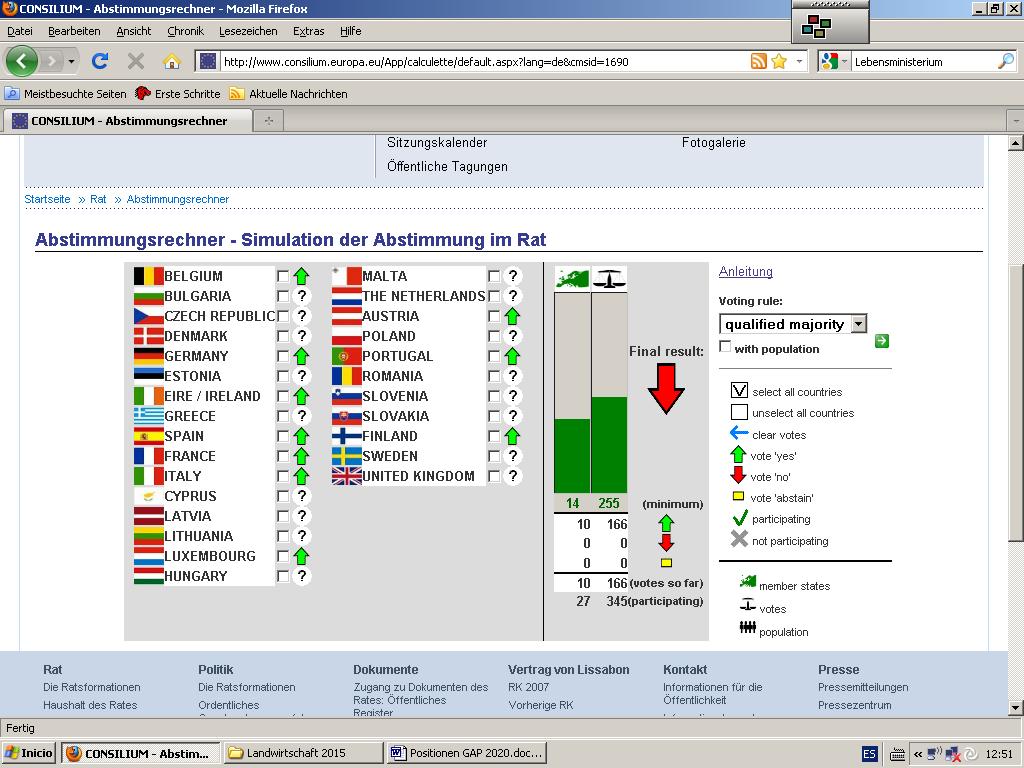
Task: Click the yellow vote 'abstain' icon
Action: coord(739,497)
